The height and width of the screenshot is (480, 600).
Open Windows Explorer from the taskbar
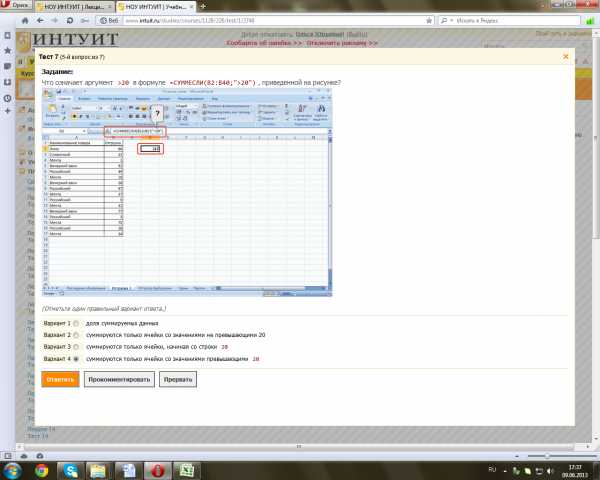[99, 470]
